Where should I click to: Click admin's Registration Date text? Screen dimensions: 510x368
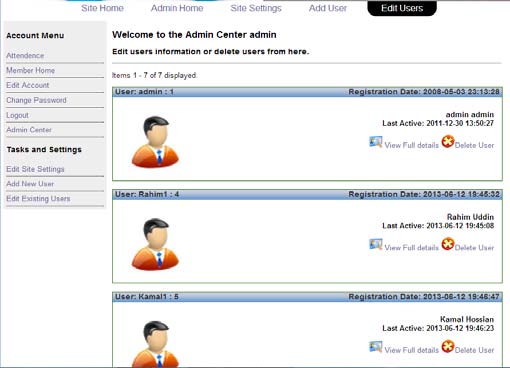coord(424,92)
